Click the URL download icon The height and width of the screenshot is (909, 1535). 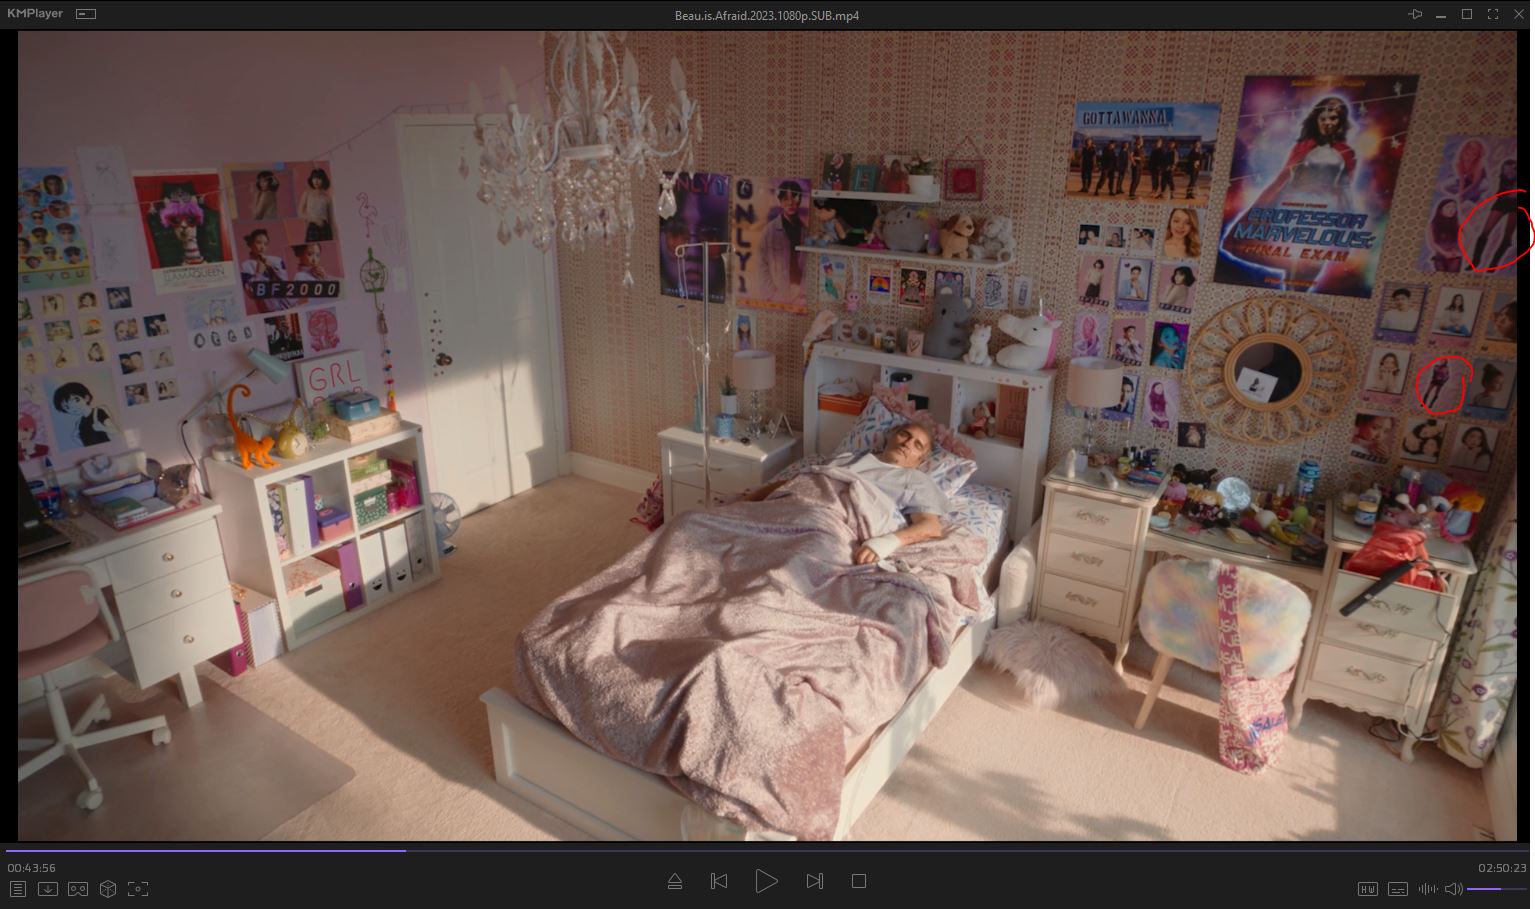tap(47, 889)
